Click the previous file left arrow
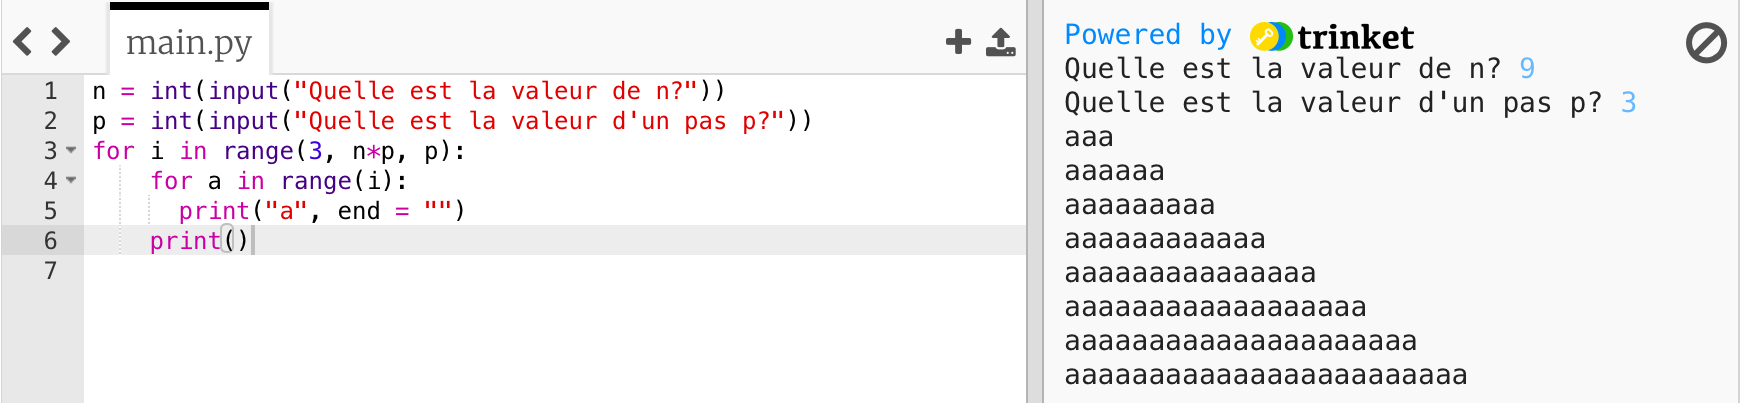 coord(23,42)
